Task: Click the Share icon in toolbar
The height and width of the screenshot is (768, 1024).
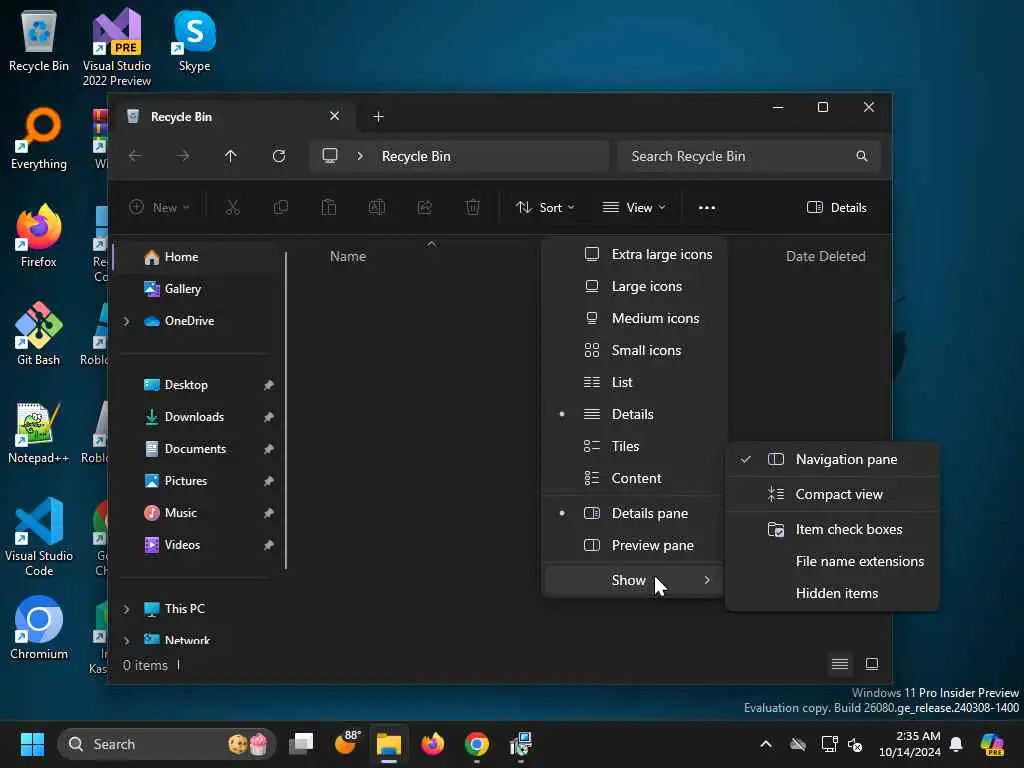Action: (x=424, y=208)
